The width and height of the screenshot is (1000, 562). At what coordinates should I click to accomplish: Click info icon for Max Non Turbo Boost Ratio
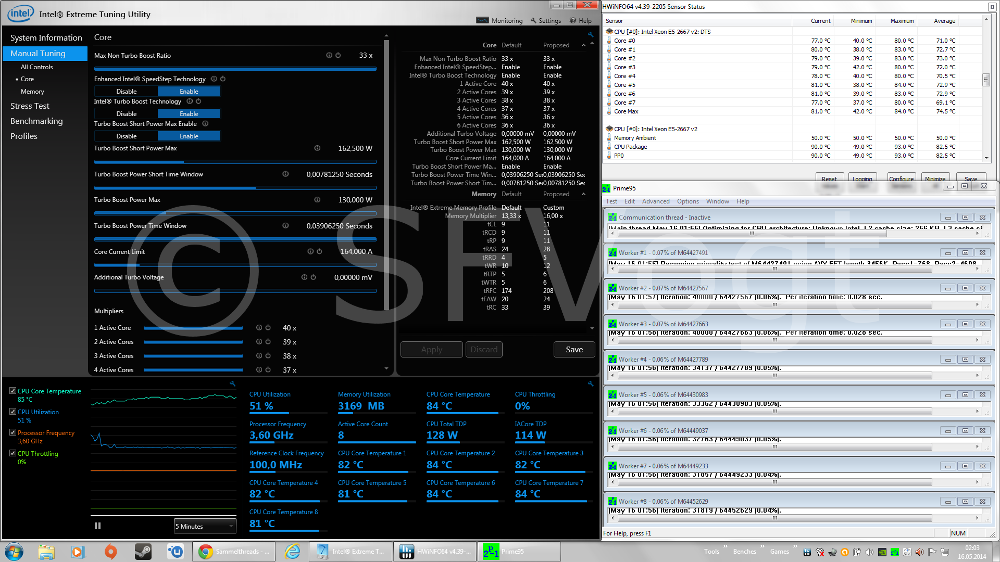point(329,55)
